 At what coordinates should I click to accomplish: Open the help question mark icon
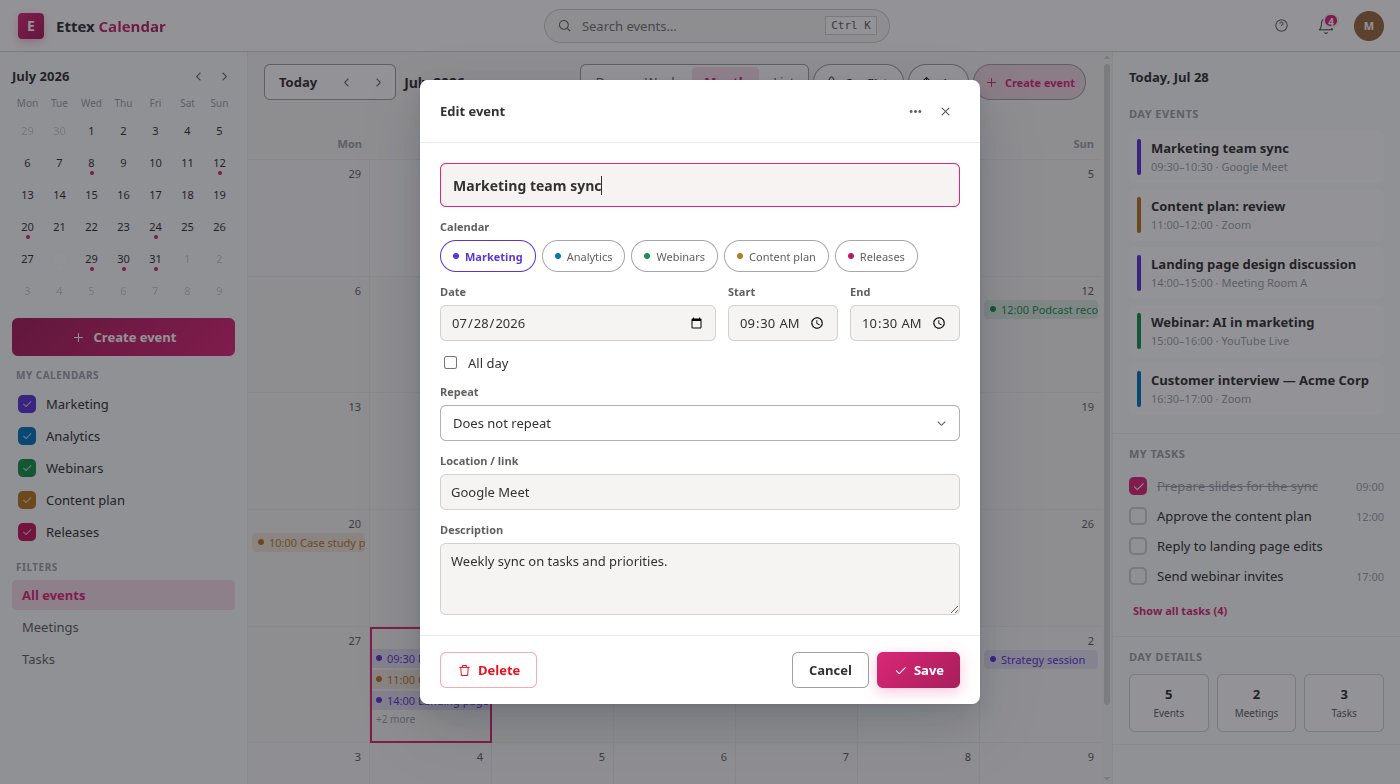[x=1282, y=26]
